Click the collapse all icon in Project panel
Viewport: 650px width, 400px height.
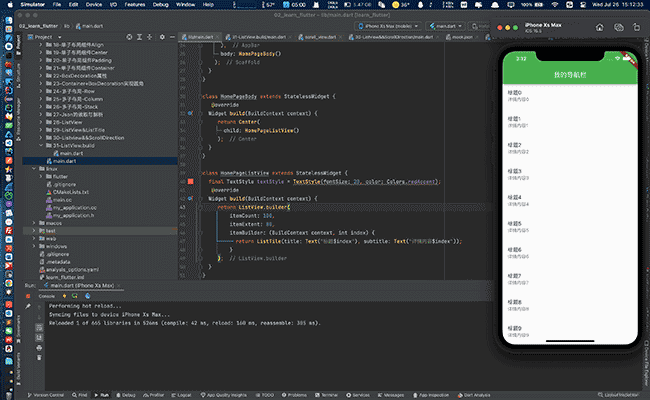pos(150,37)
